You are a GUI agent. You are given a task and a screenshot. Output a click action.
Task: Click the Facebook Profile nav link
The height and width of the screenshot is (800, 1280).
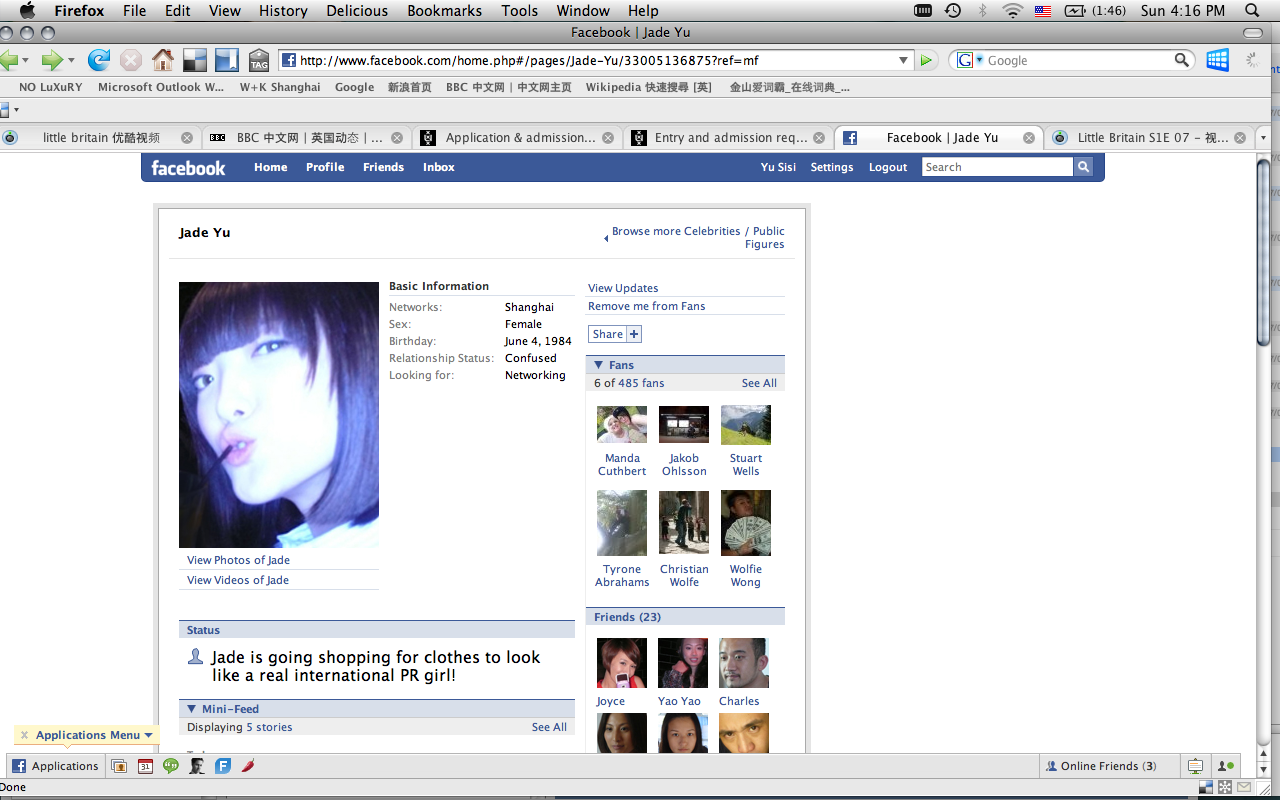click(x=325, y=167)
